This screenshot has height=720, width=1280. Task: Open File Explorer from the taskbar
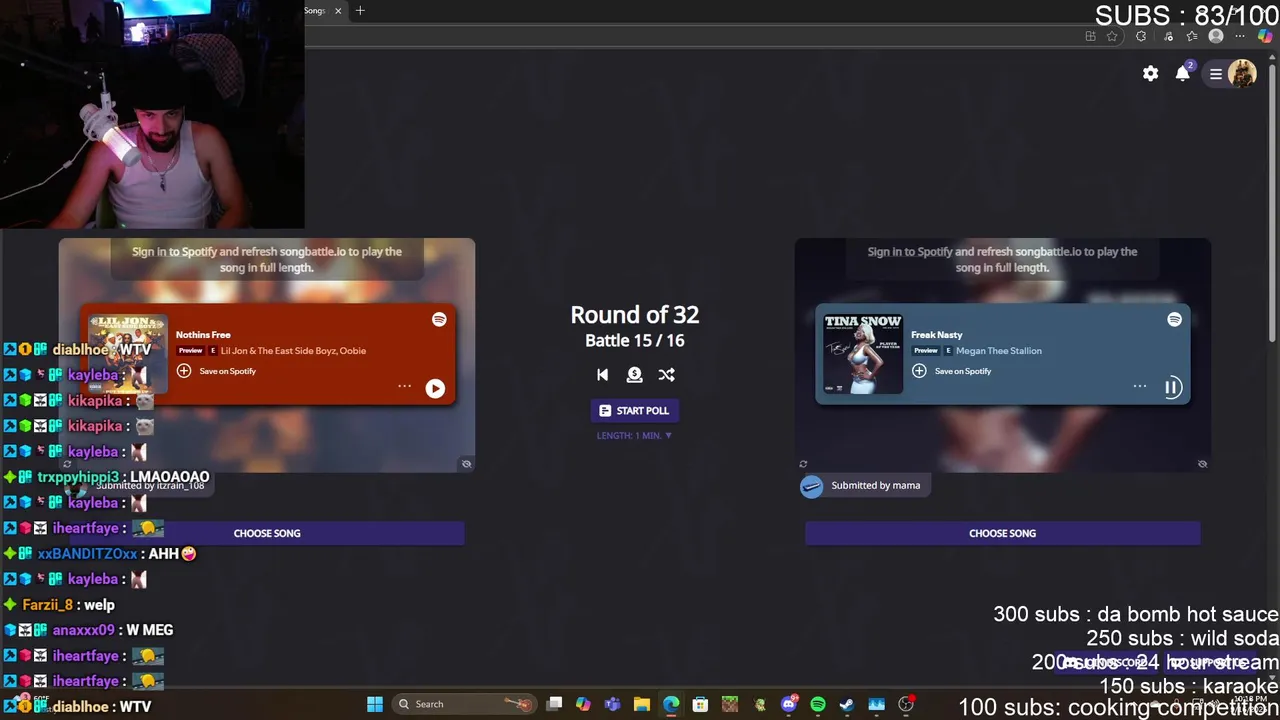(x=642, y=704)
